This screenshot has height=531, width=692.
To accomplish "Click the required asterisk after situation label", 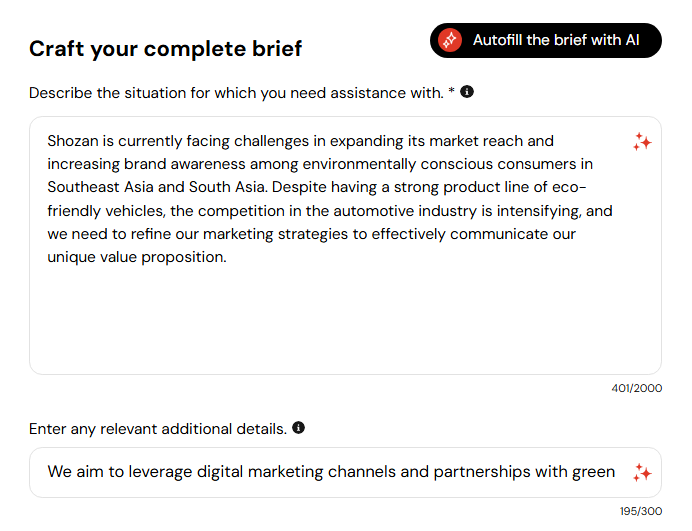I will pos(451,90).
